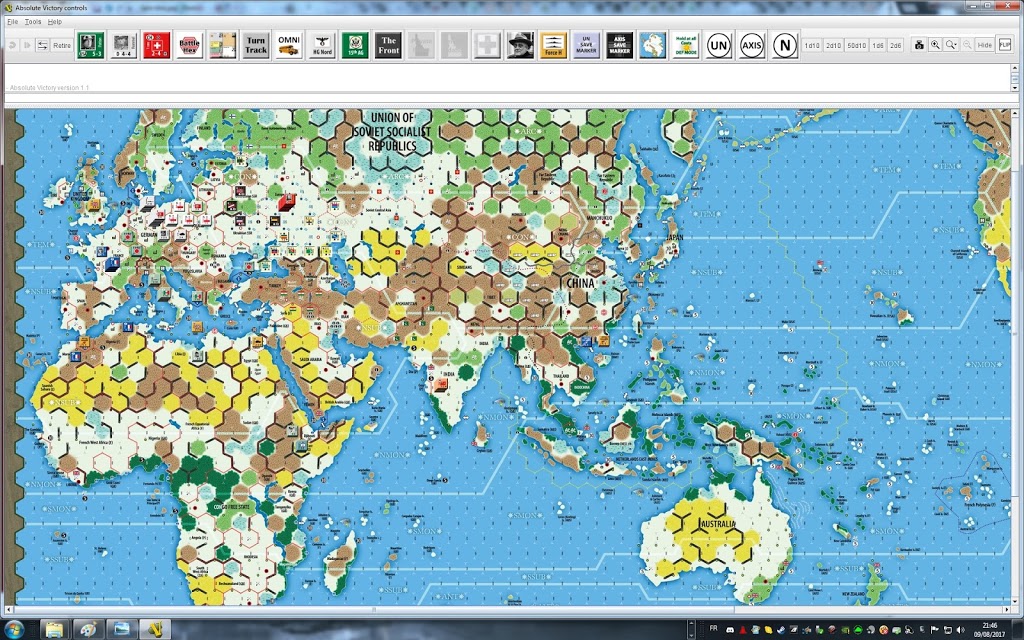Screen dimensions: 1024x640
Task: Click the map vertical scrollbar down arrow
Action: point(1015,601)
